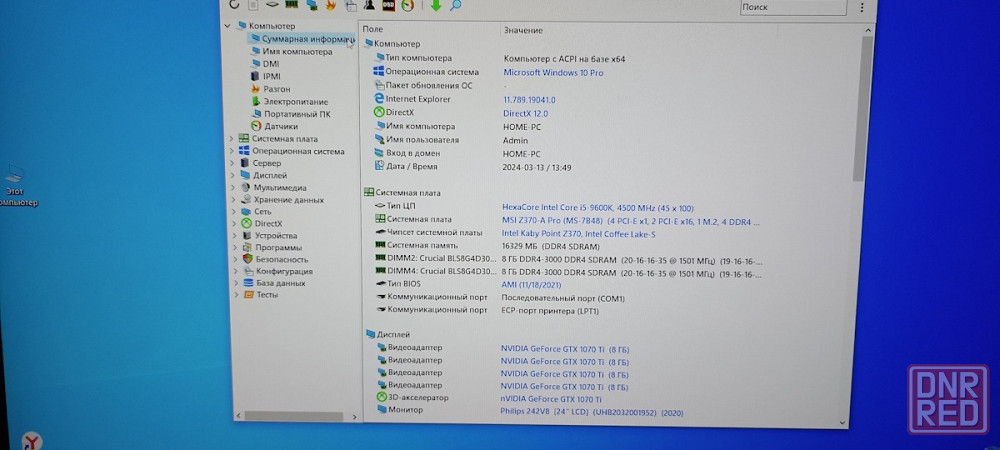Open the Philips 242V8 monitor link
Image resolution: width=1000 pixels, height=450 pixels.
591,412
